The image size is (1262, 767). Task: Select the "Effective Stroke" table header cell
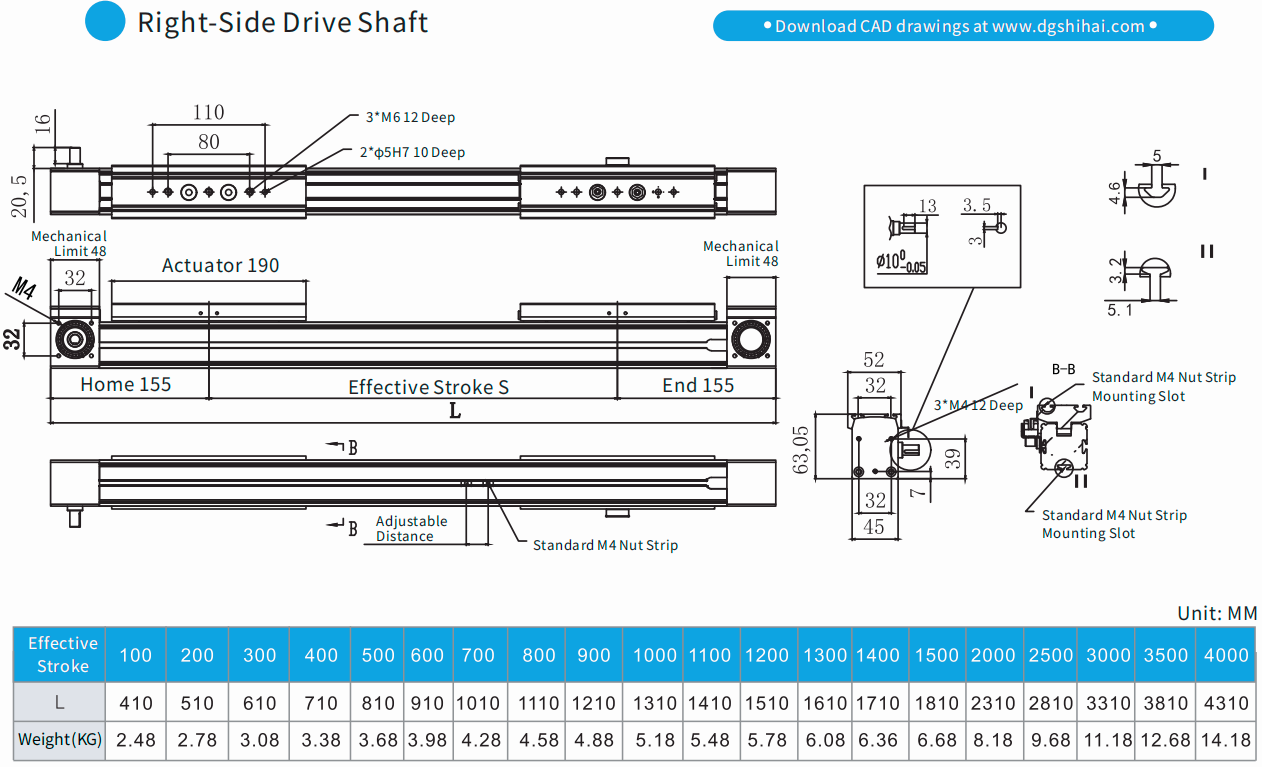coord(62,655)
